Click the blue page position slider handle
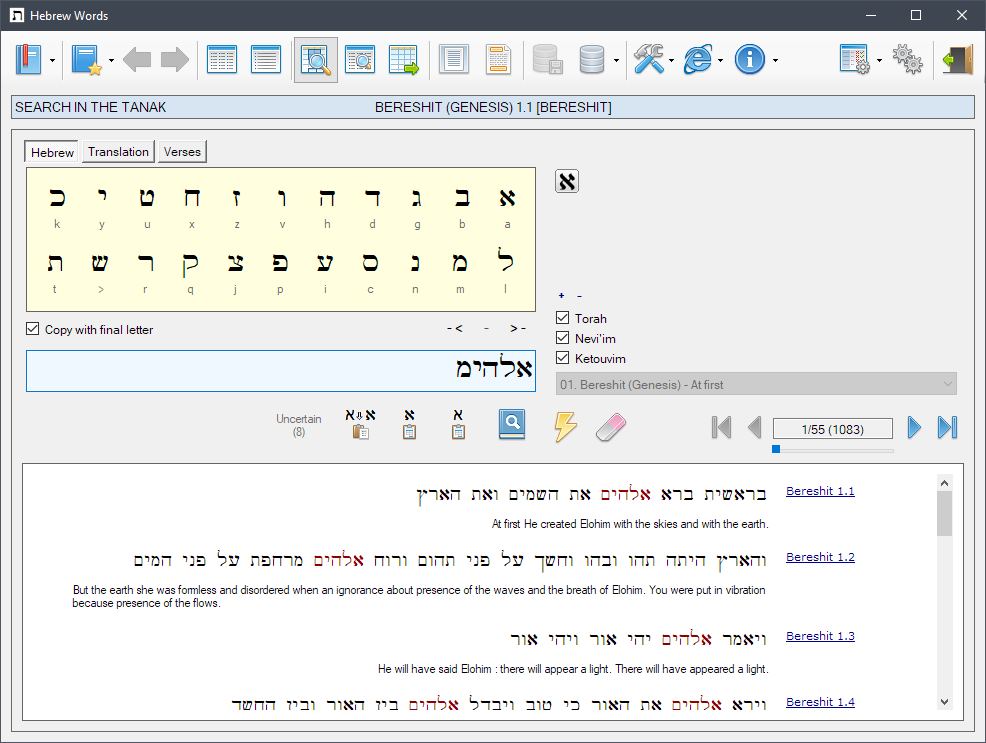Screen dimensions: 986x743 coord(776,449)
